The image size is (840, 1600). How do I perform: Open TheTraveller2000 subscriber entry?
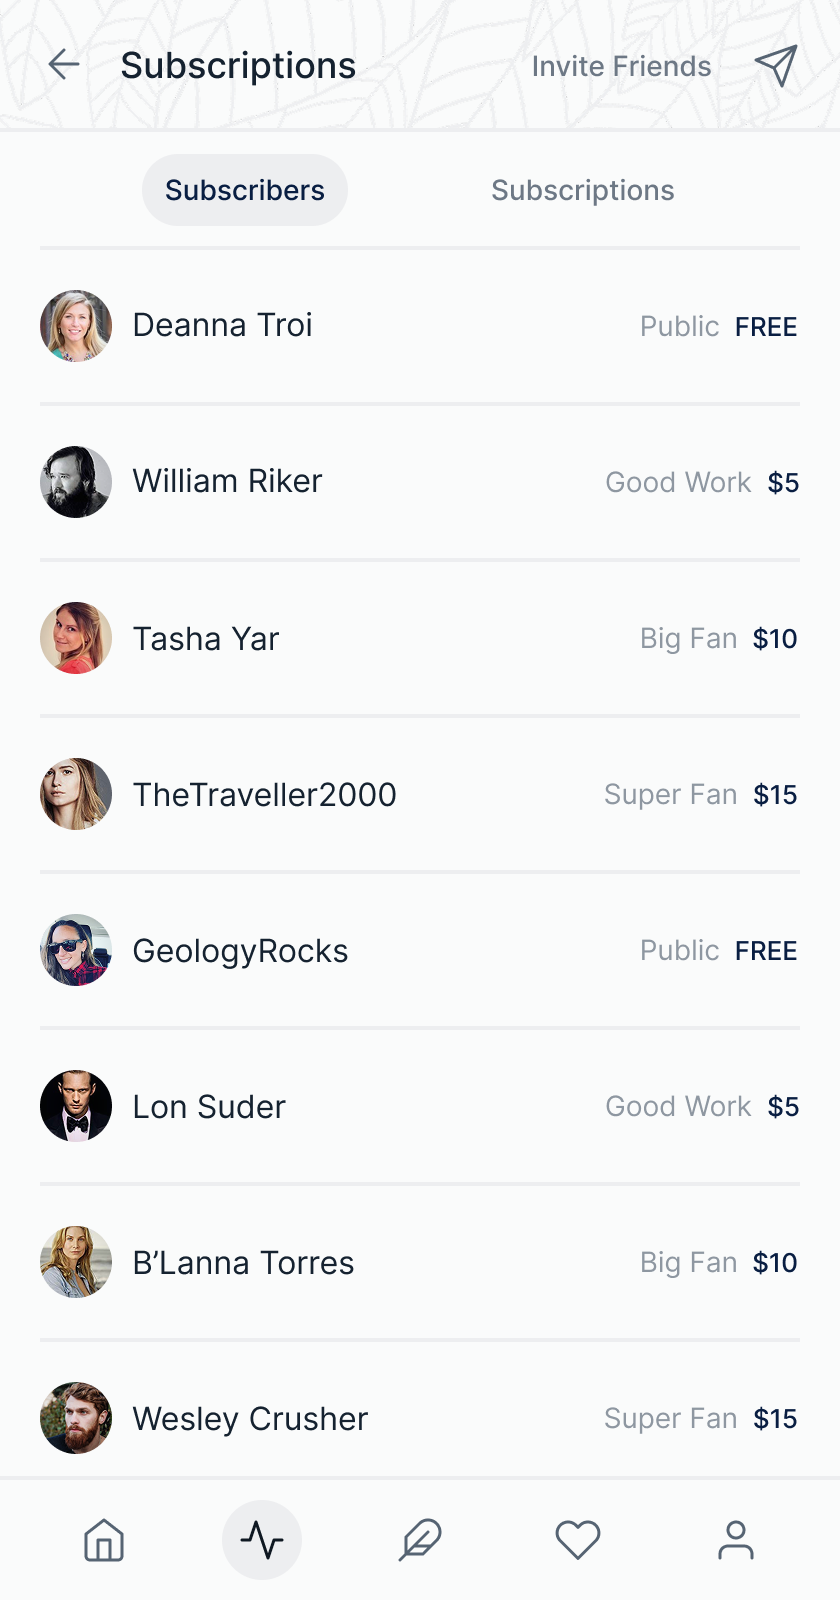click(x=265, y=795)
